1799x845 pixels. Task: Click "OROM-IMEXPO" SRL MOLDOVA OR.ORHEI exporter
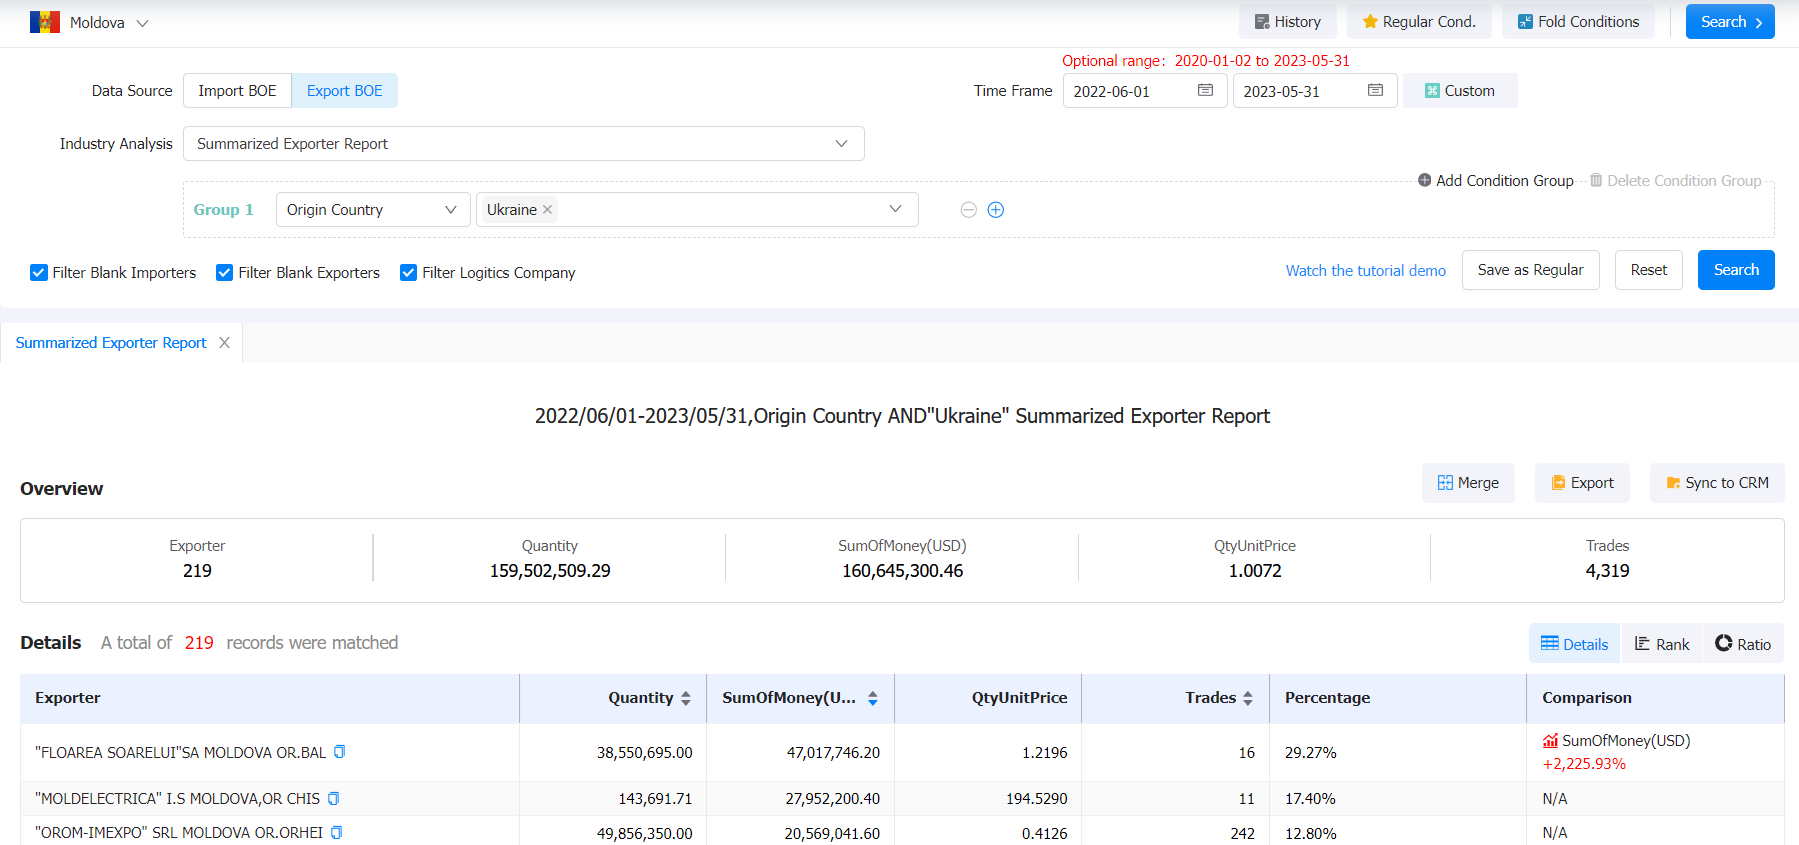point(179,833)
